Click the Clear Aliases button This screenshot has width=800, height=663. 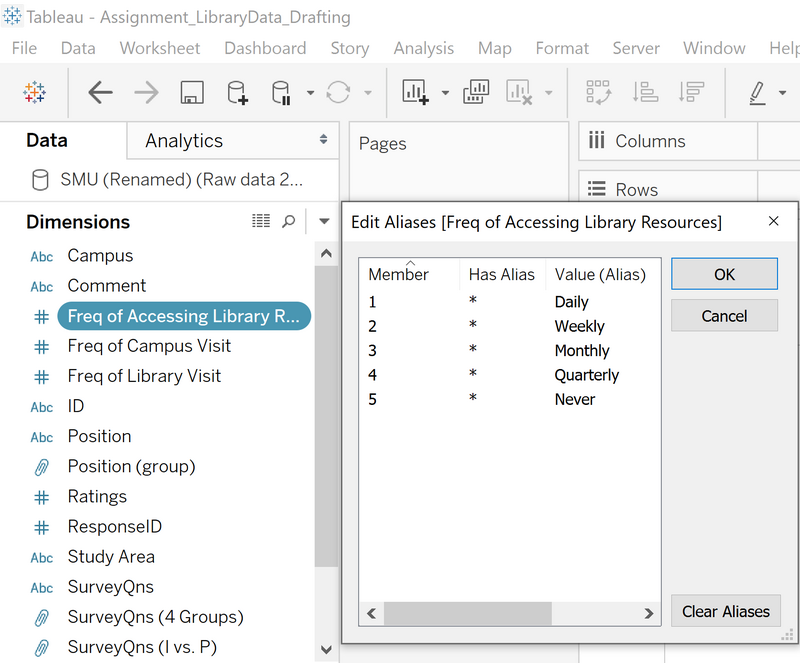tap(725, 611)
